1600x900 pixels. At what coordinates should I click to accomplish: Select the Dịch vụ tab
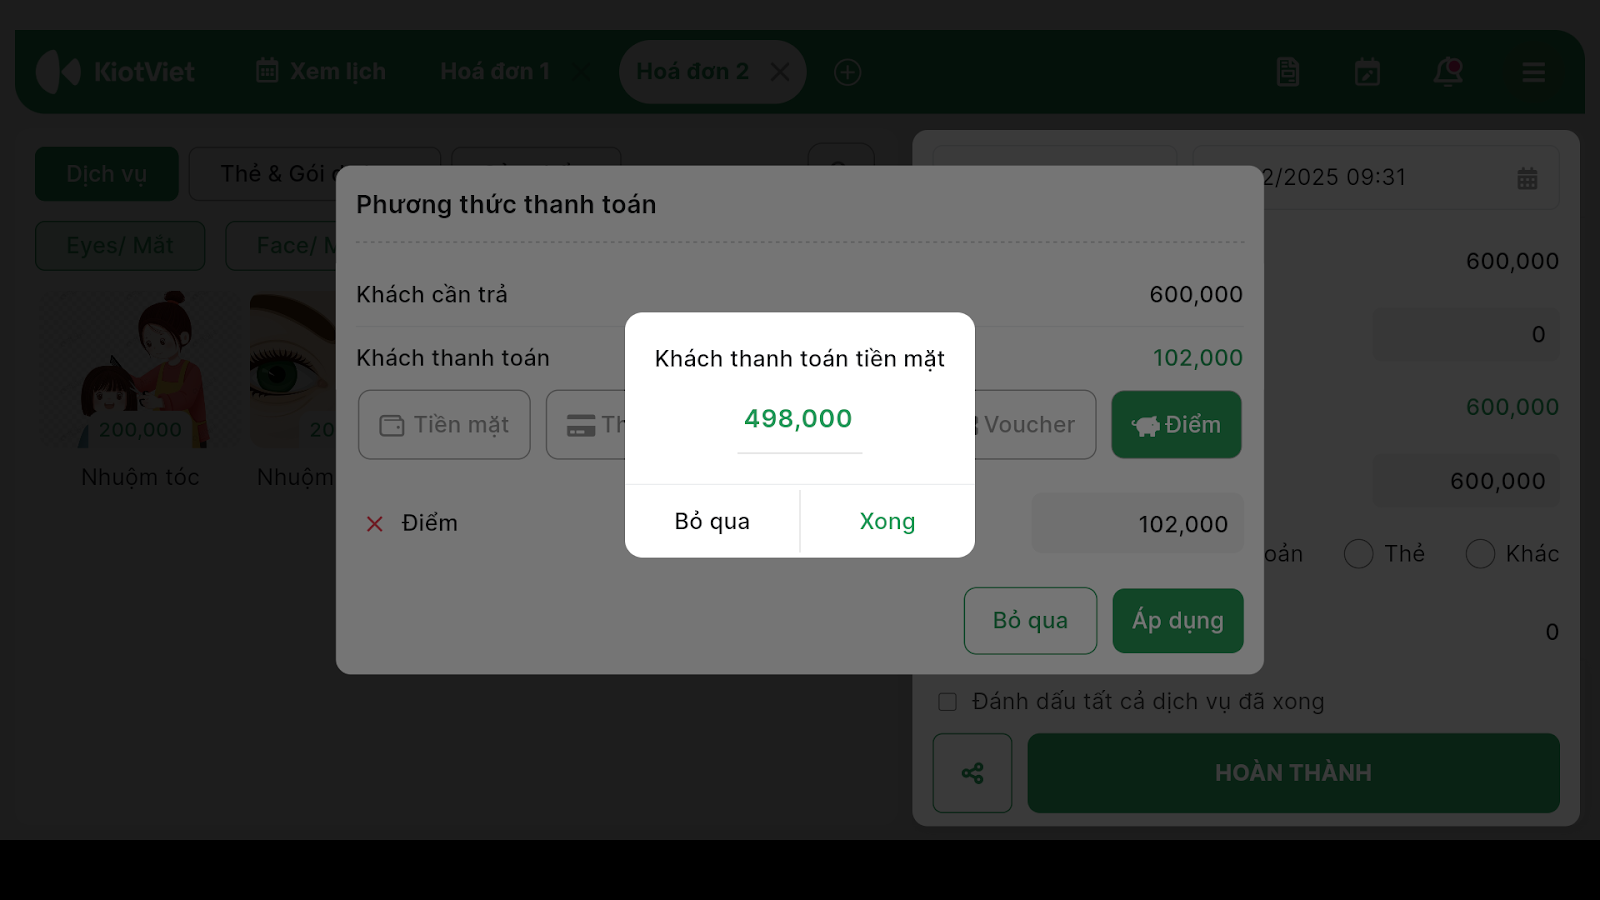[x=107, y=174]
